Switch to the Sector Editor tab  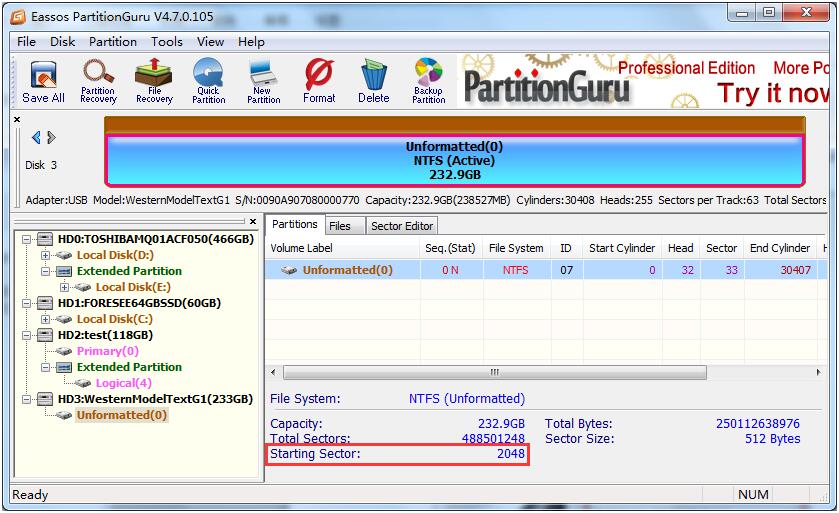pos(402,226)
